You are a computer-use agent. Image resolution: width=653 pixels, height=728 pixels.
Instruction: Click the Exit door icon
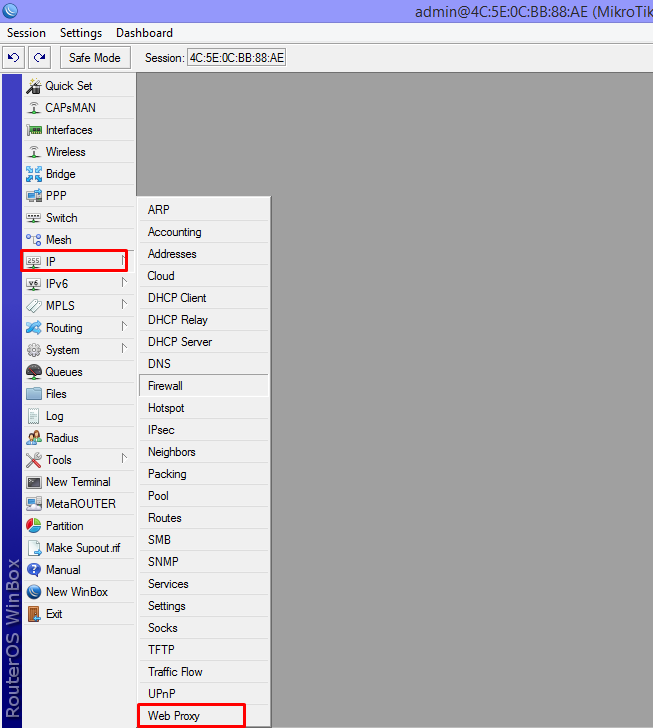pyautogui.click(x=34, y=614)
